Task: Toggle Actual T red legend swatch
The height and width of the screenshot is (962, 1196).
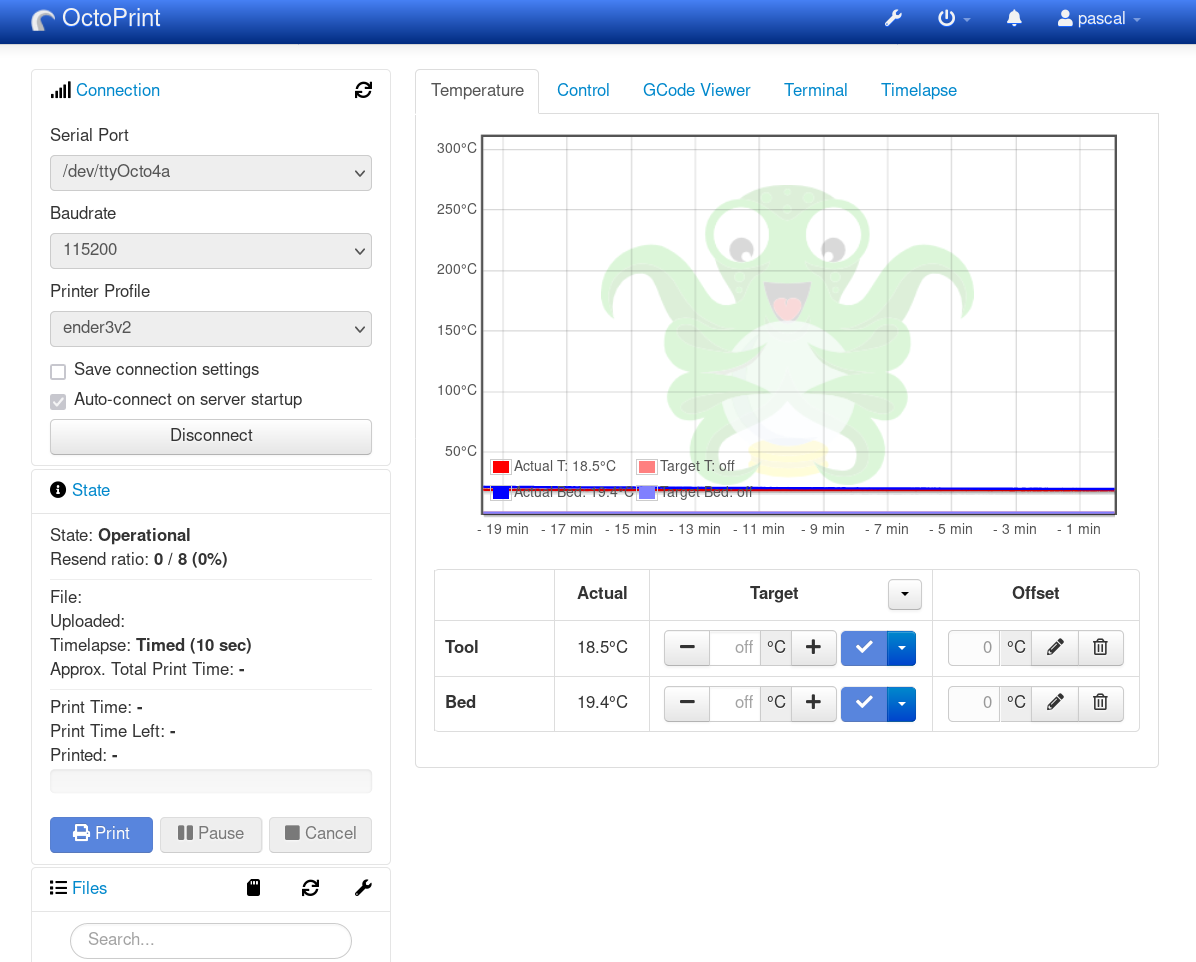Action: (501, 467)
